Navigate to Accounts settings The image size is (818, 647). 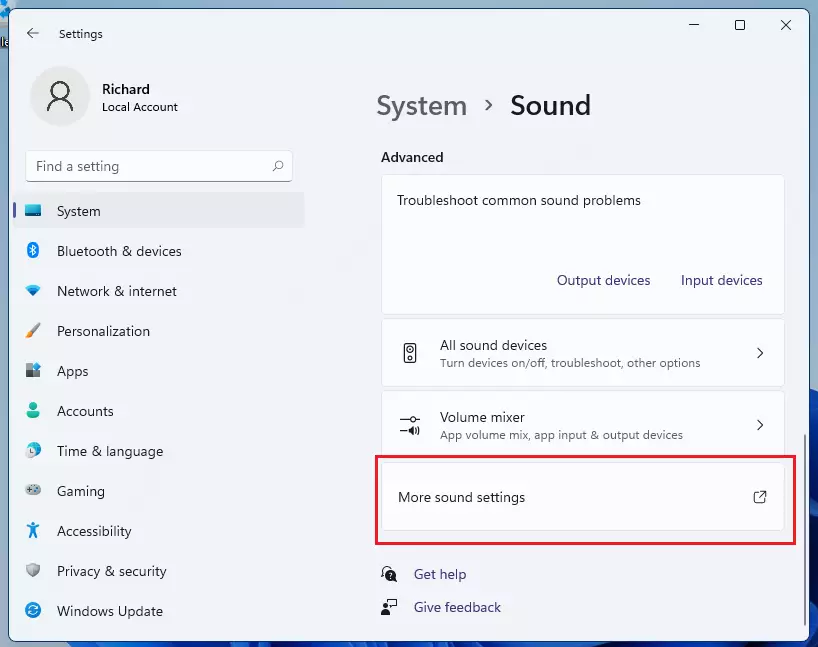click(x=159, y=411)
